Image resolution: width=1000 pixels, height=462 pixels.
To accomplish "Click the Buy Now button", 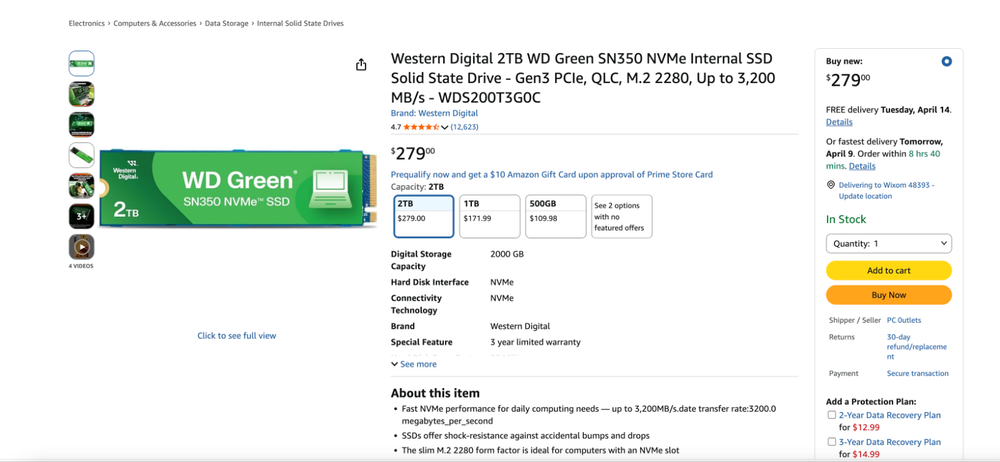I will click(888, 295).
